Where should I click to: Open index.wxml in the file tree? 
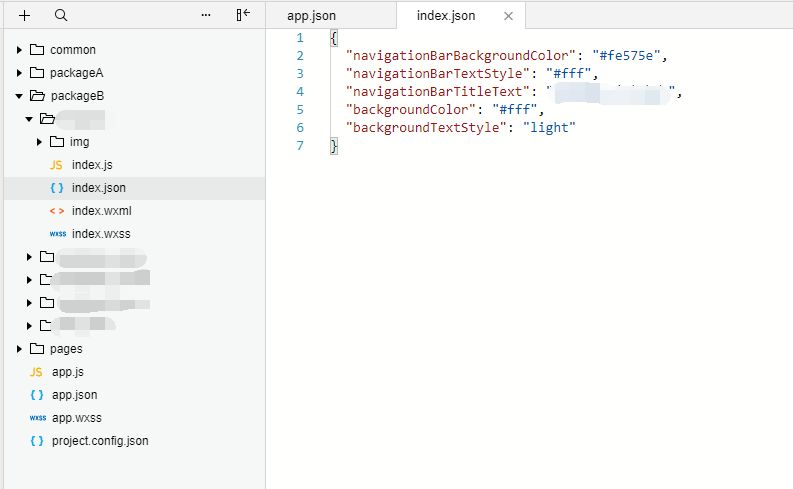coord(102,211)
